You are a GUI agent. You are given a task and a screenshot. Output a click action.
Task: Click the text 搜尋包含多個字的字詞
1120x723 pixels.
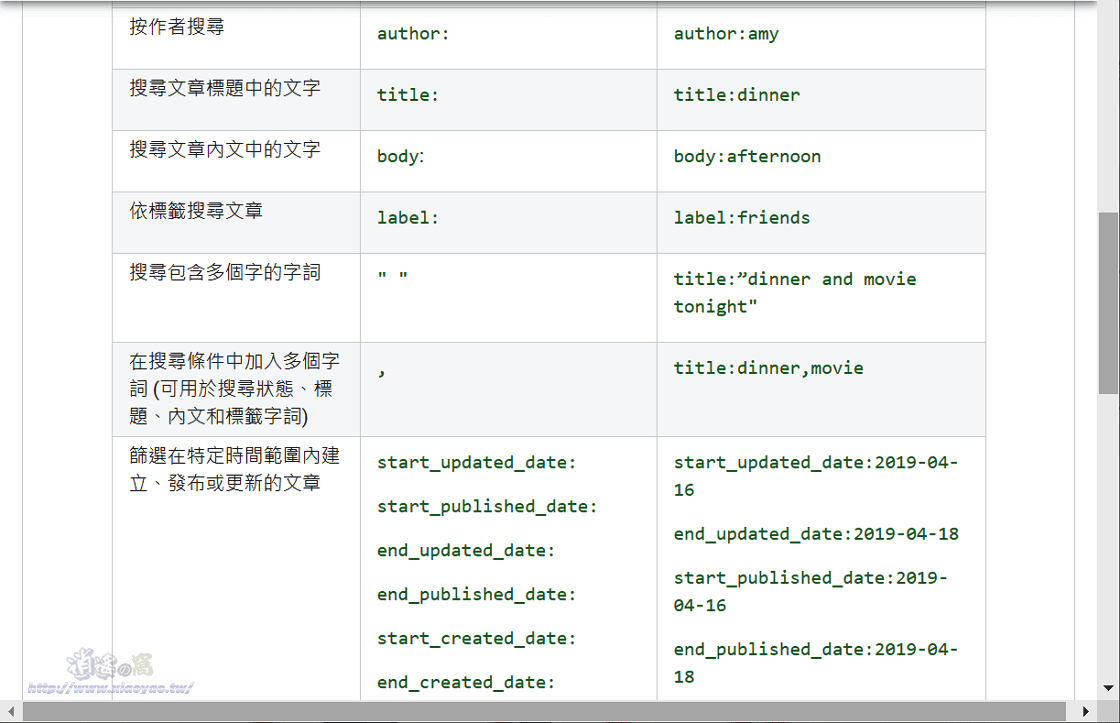(224, 273)
